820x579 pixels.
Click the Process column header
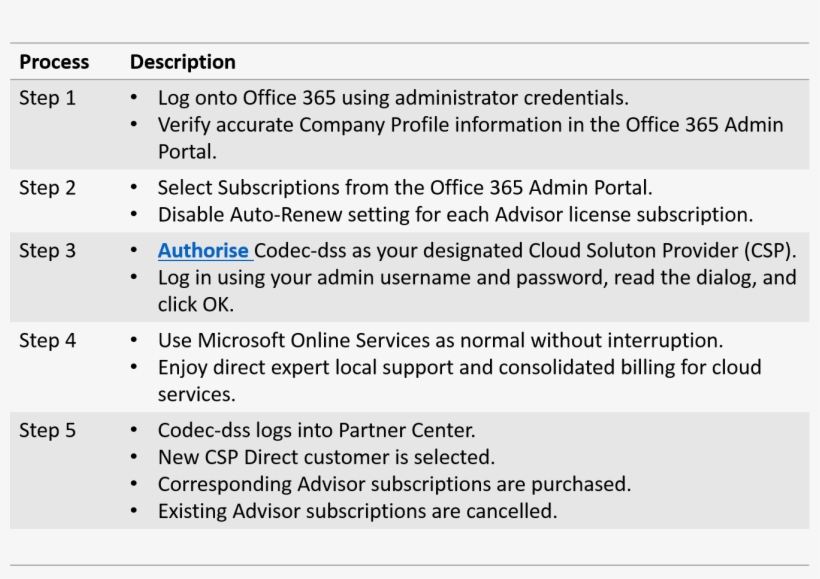(54, 62)
